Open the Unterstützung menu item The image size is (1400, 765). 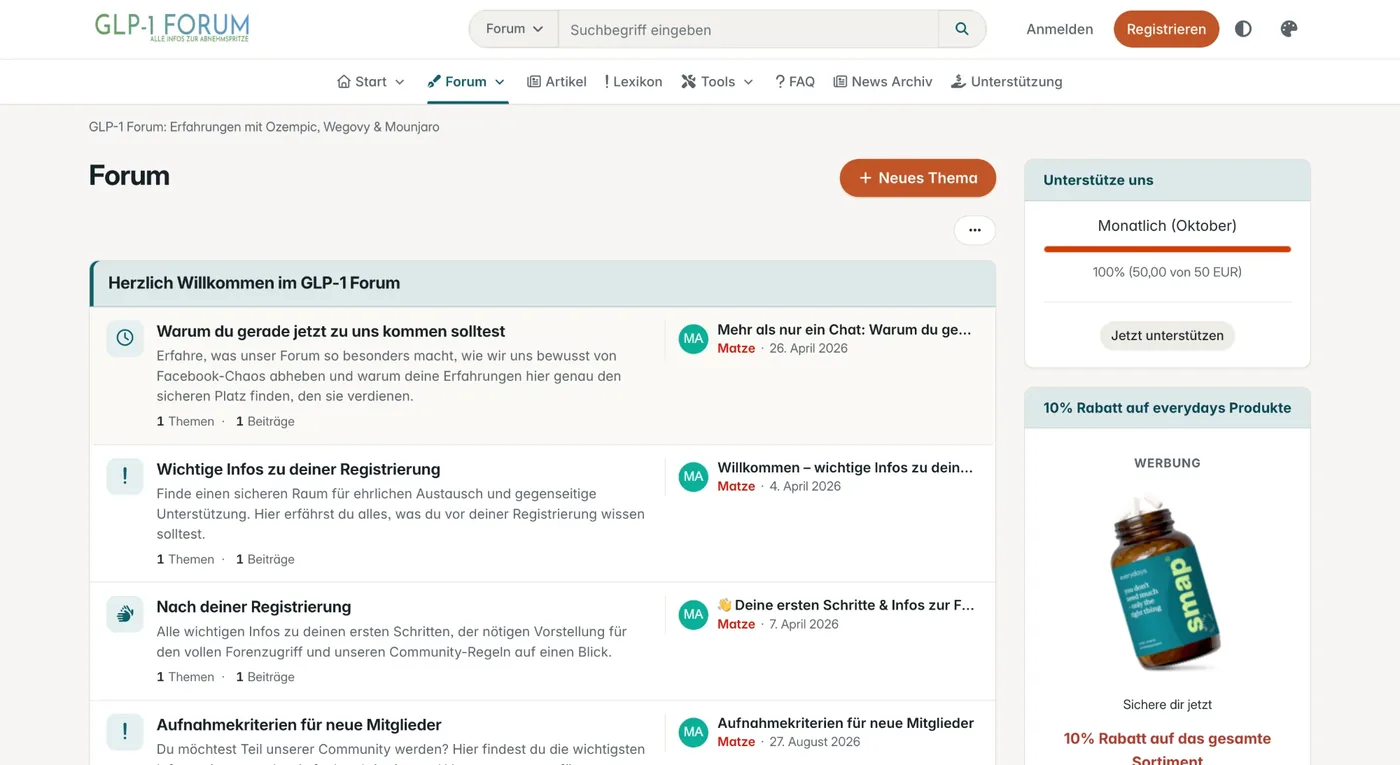1006,82
